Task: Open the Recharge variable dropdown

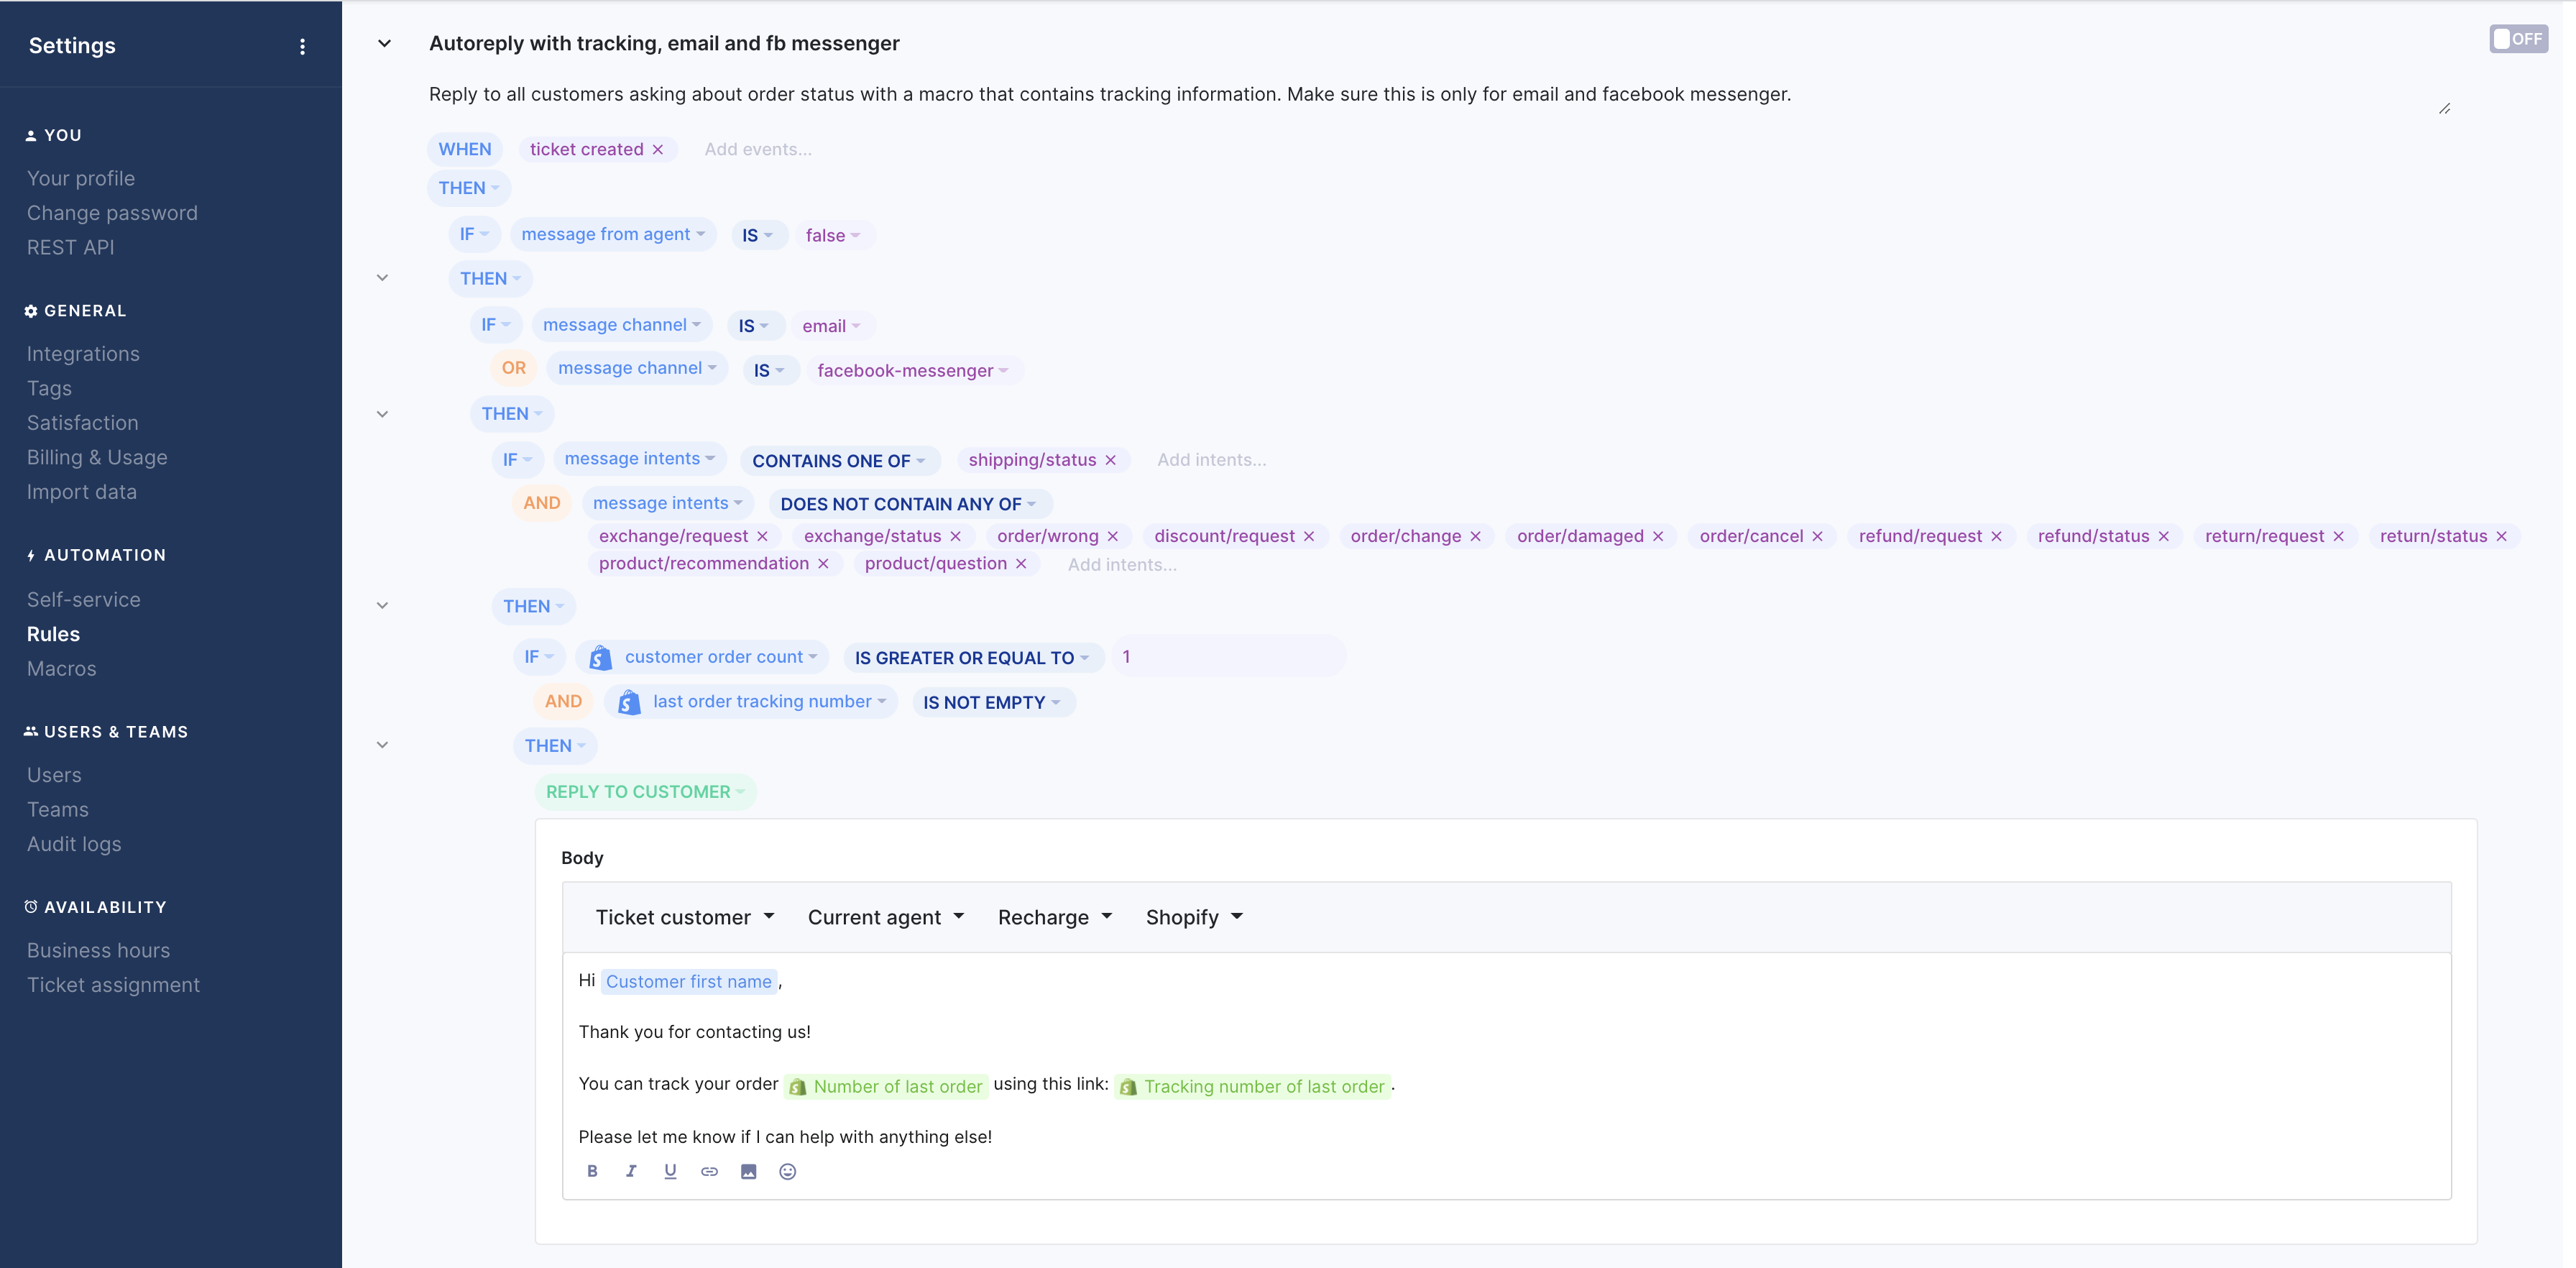Action: coord(1053,916)
